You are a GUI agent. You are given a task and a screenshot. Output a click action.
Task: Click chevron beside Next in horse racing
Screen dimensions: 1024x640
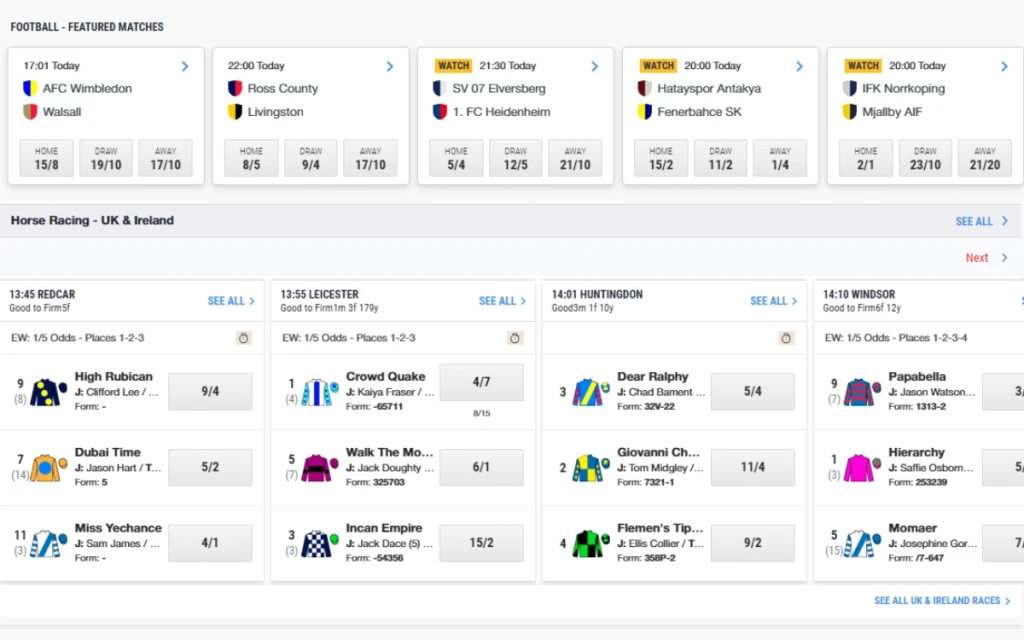(x=1004, y=257)
